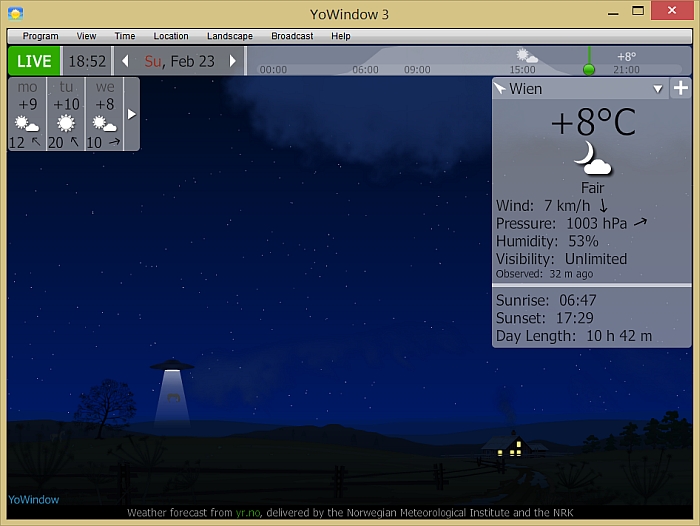Click the Visibility: Unlimited reading

tap(562, 259)
